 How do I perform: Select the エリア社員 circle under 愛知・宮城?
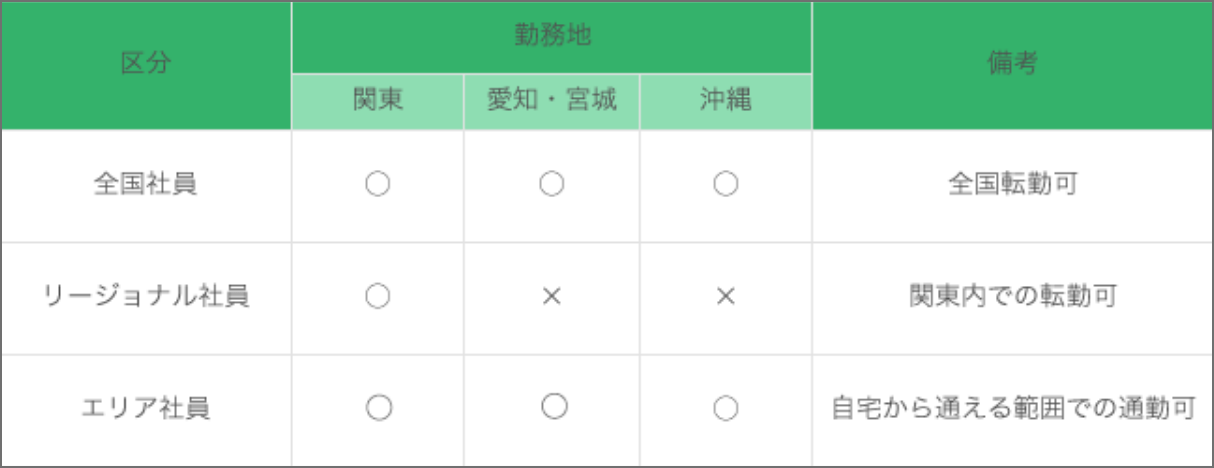click(553, 407)
